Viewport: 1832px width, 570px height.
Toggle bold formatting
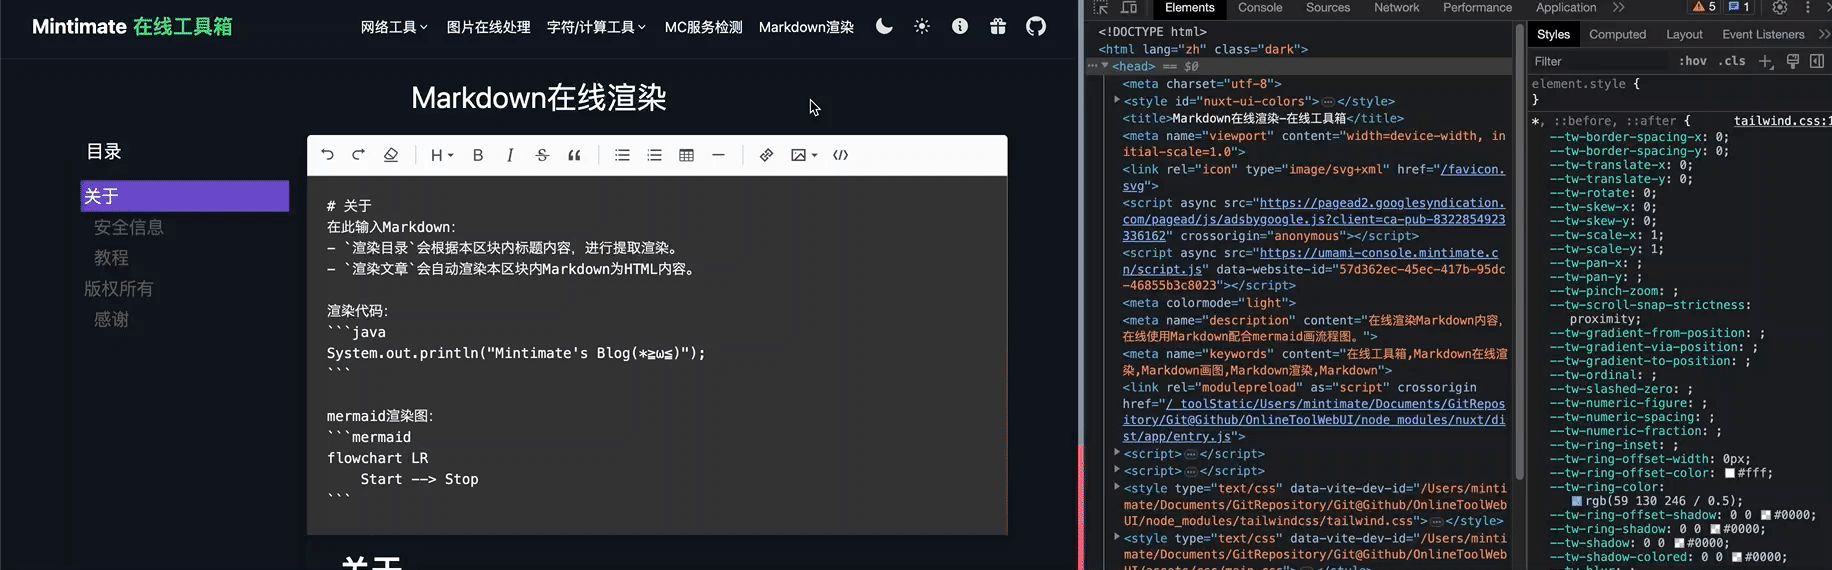478,155
